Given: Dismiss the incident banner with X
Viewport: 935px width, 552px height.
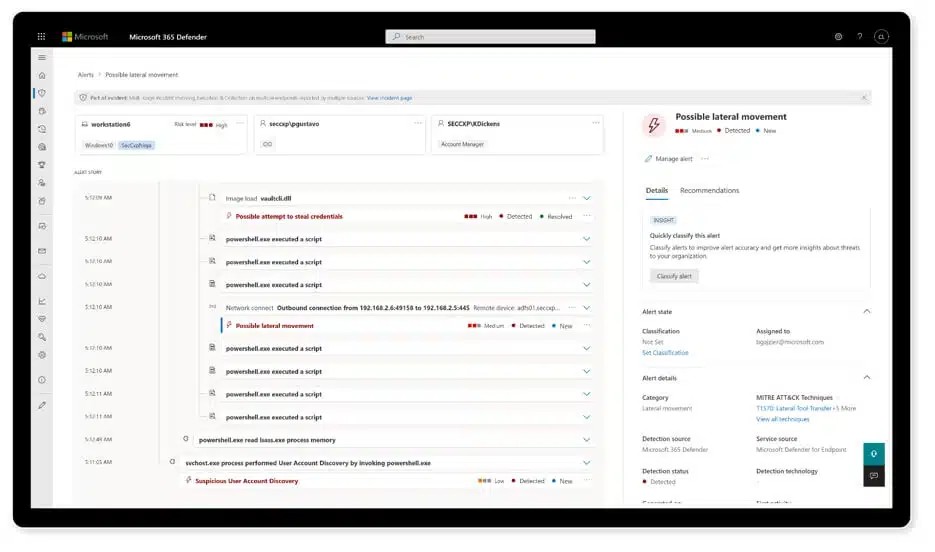Looking at the screenshot, I should pos(864,97).
